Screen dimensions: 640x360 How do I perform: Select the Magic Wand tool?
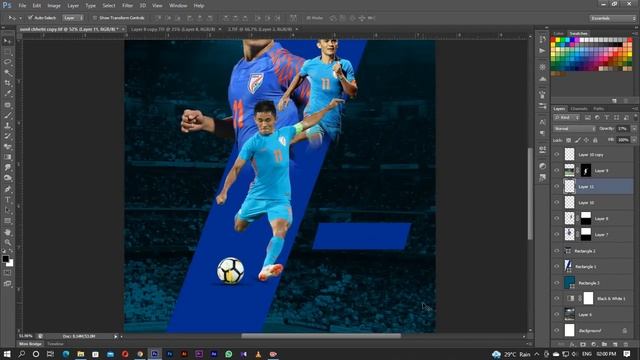[7, 73]
